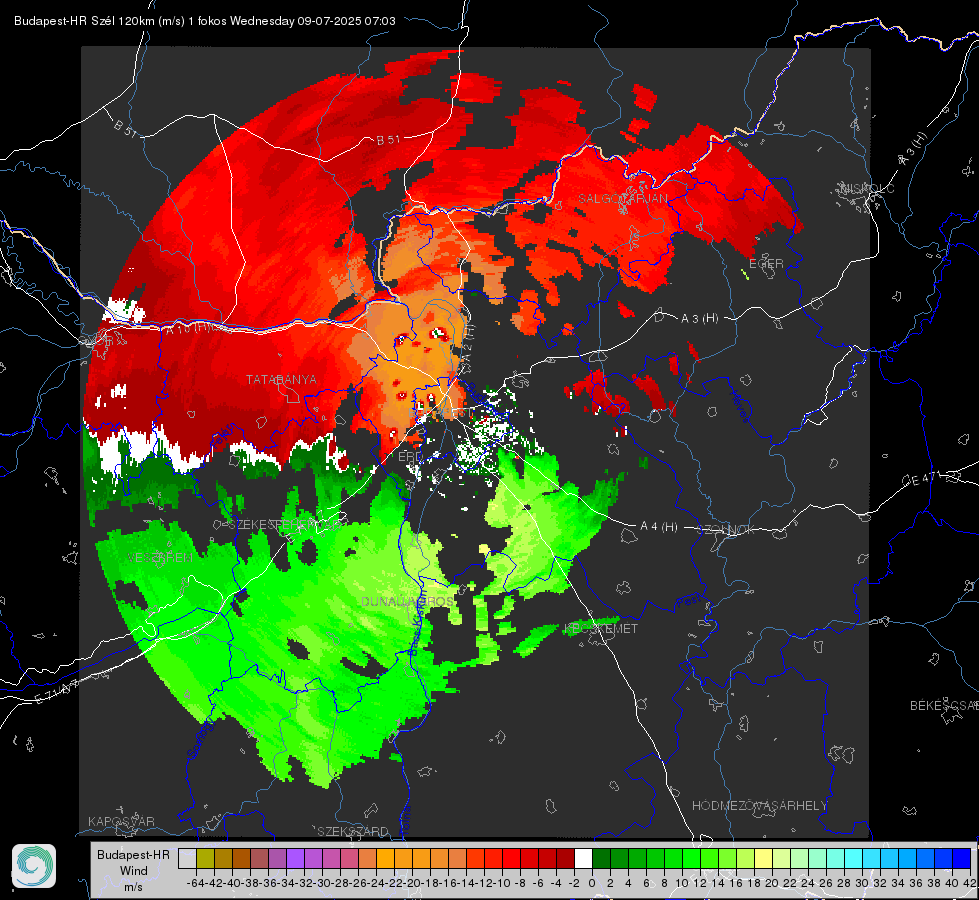Click the 'Budapest-HR' legend label
This screenshot has height=900, width=979.
tap(133, 854)
